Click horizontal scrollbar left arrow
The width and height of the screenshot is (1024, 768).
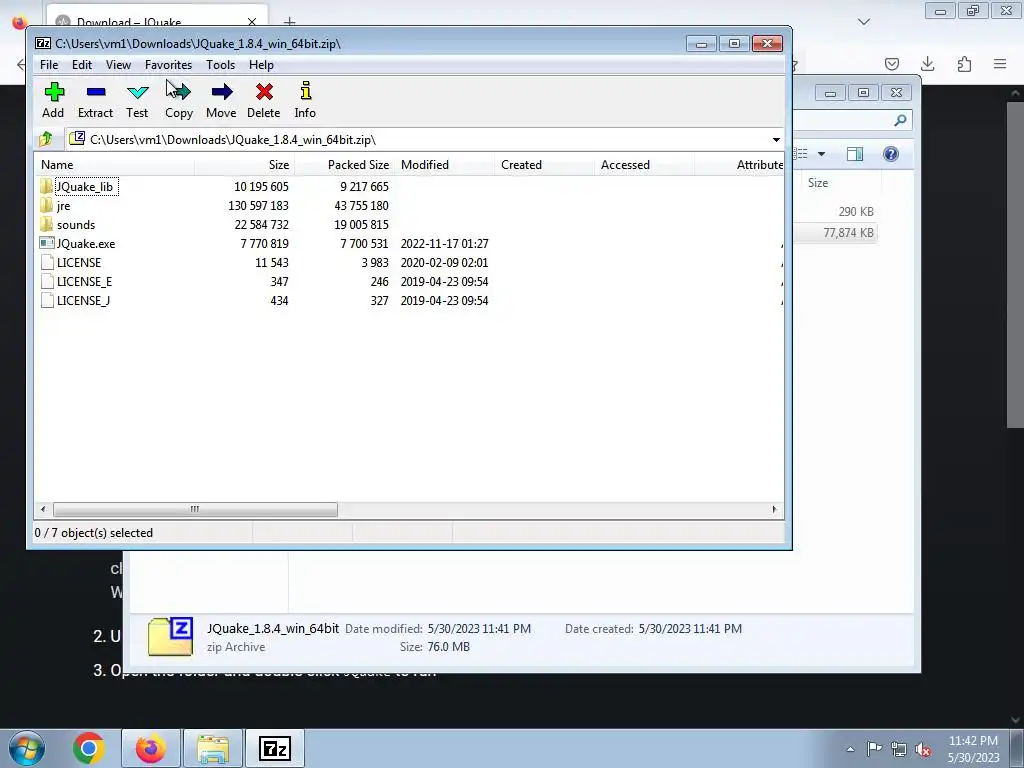coord(43,509)
